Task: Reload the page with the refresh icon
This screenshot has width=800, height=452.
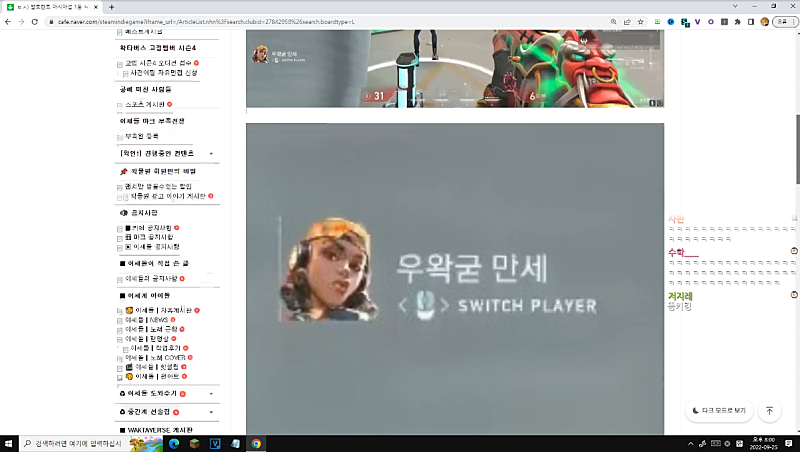Action: [x=35, y=21]
